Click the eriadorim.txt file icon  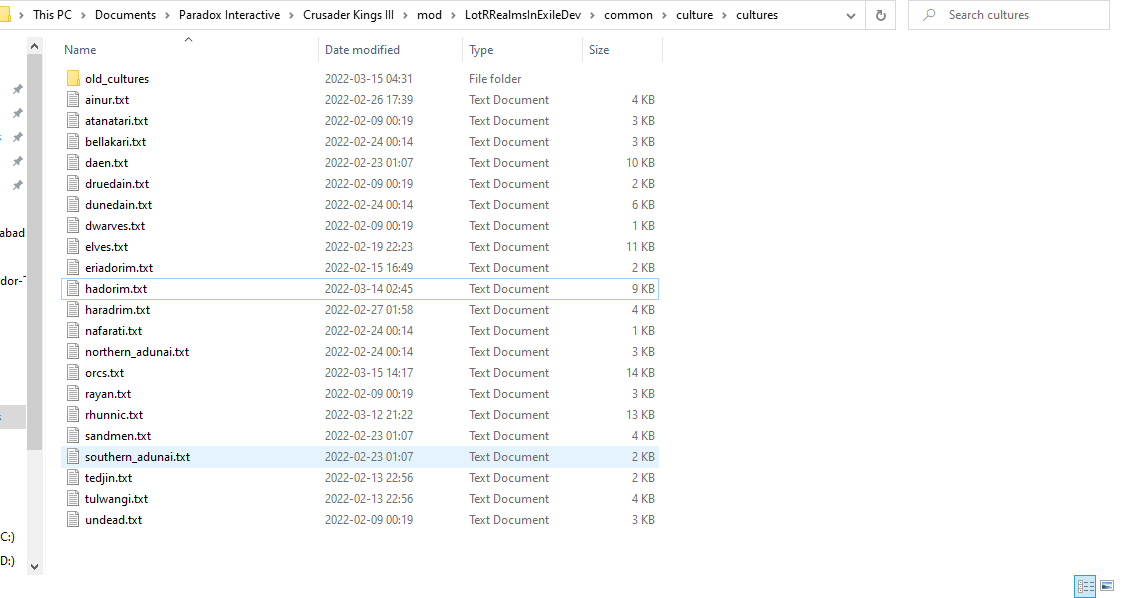coord(73,268)
